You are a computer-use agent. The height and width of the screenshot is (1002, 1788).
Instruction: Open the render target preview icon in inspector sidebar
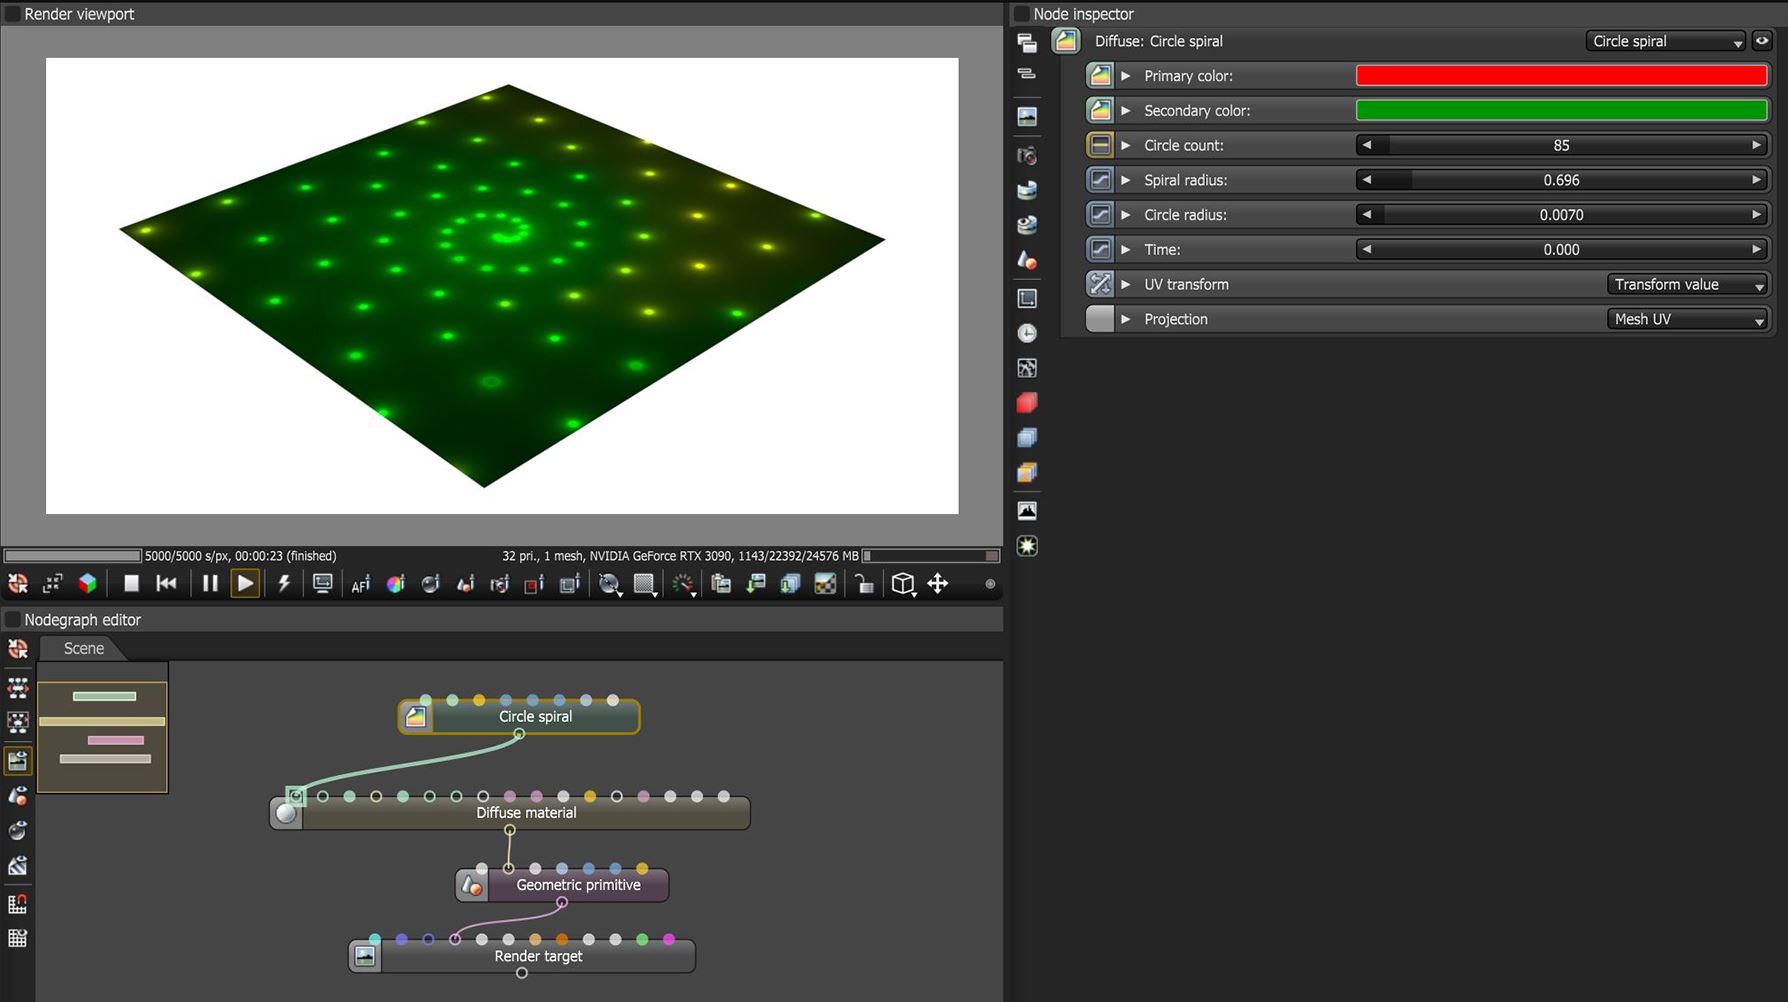pos(1027,117)
